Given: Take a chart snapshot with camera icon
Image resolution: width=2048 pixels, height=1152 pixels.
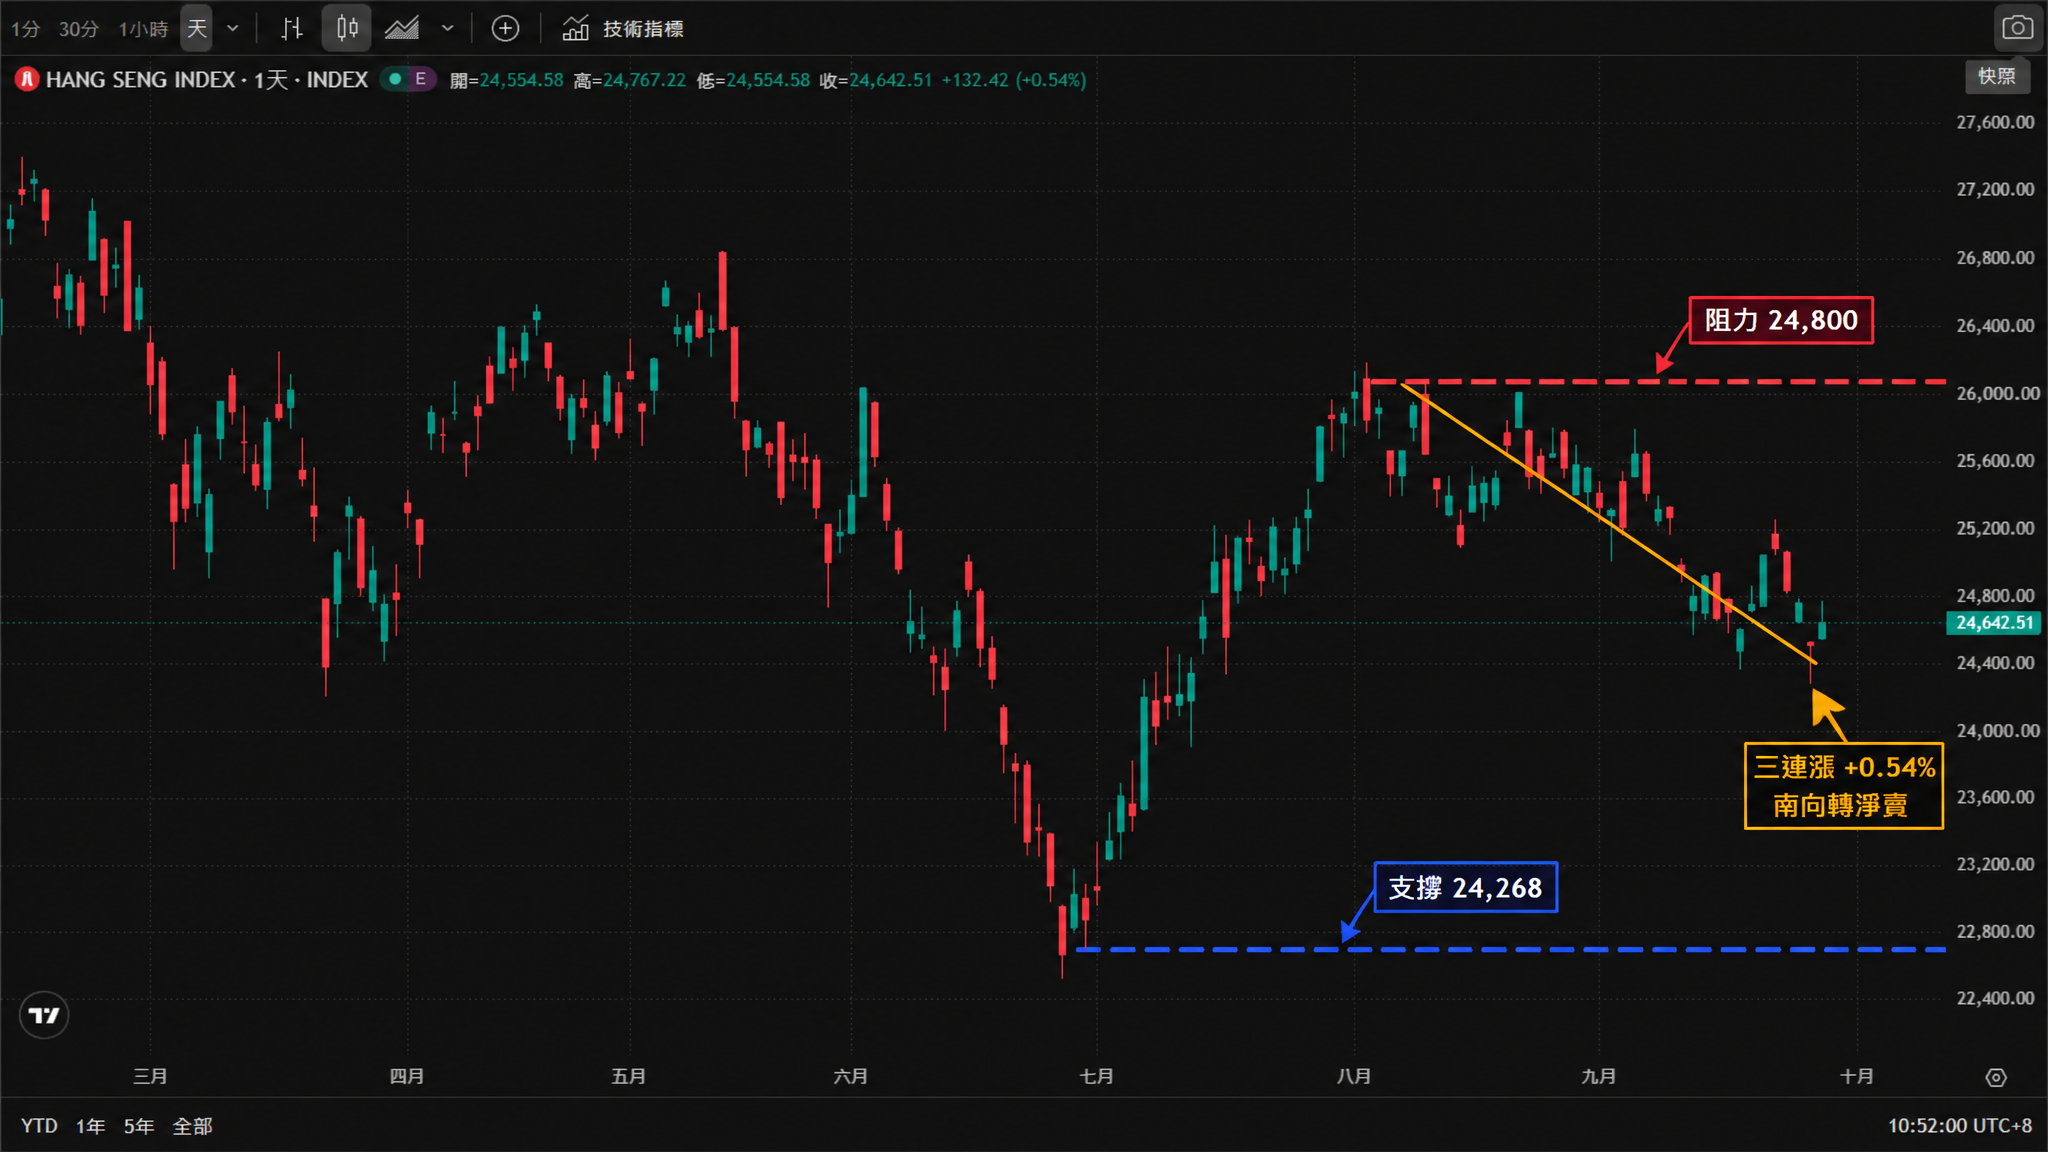Looking at the screenshot, I should point(2017,28).
